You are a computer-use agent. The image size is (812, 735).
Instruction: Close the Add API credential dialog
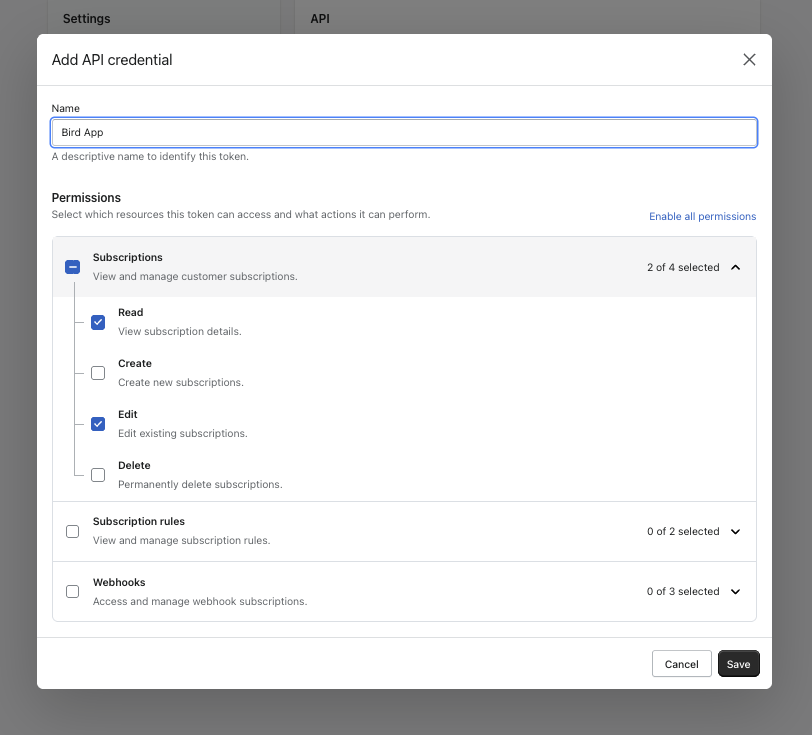749,60
